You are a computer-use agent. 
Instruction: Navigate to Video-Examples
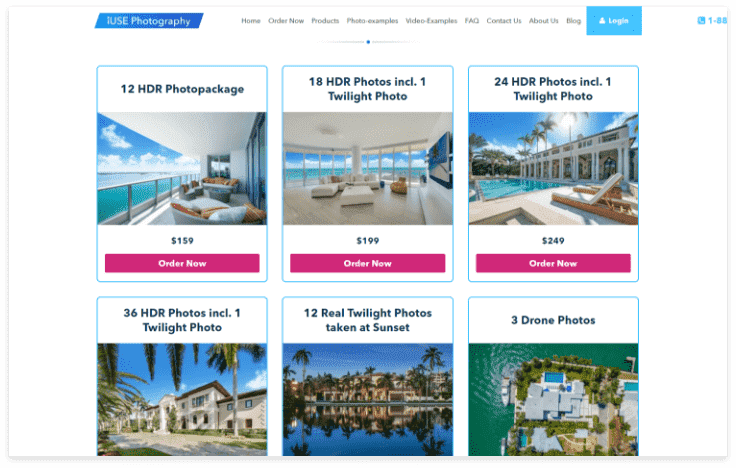point(431,21)
